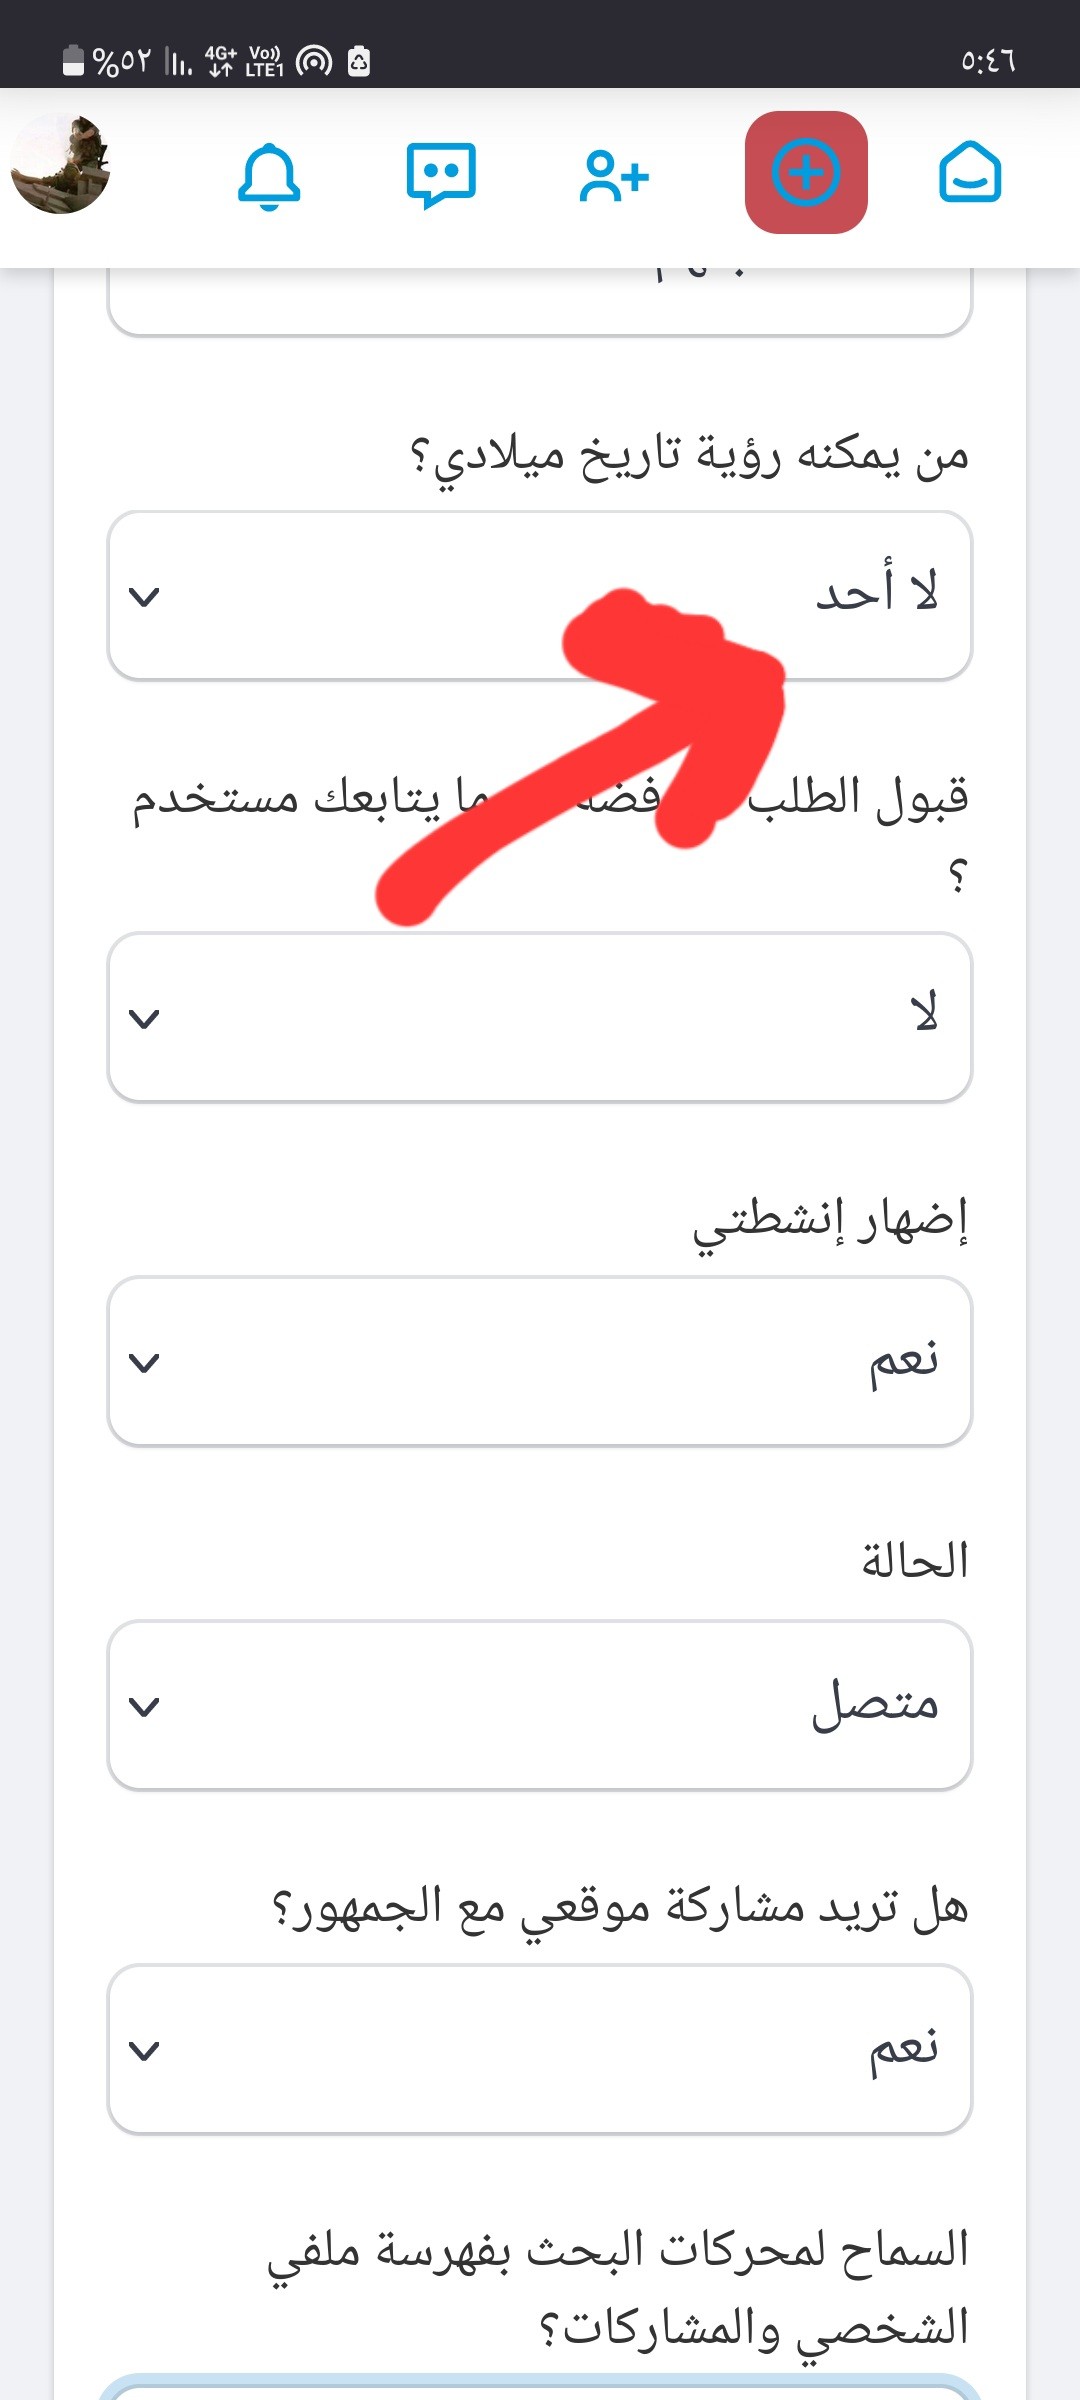The height and width of the screenshot is (2400, 1080).
Task: Open the profile avatar picture
Action: (x=60, y=163)
